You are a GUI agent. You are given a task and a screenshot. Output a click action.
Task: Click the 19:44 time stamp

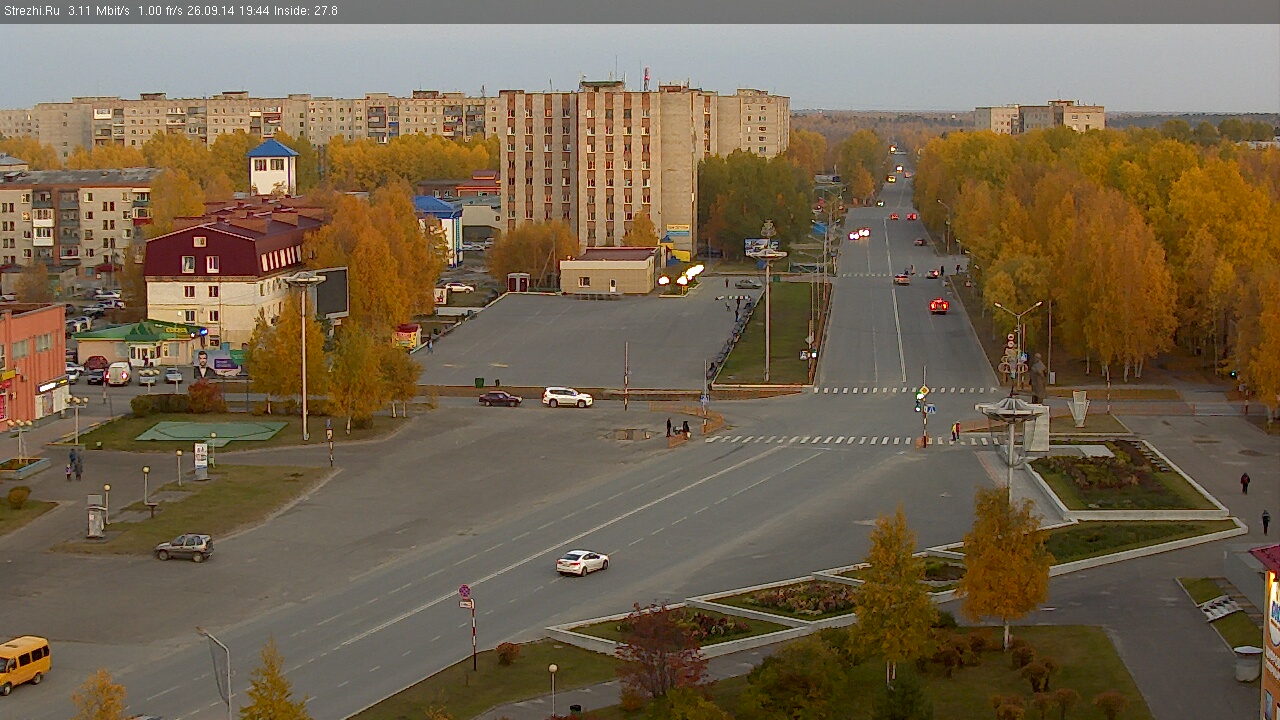[x=254, y=11]
